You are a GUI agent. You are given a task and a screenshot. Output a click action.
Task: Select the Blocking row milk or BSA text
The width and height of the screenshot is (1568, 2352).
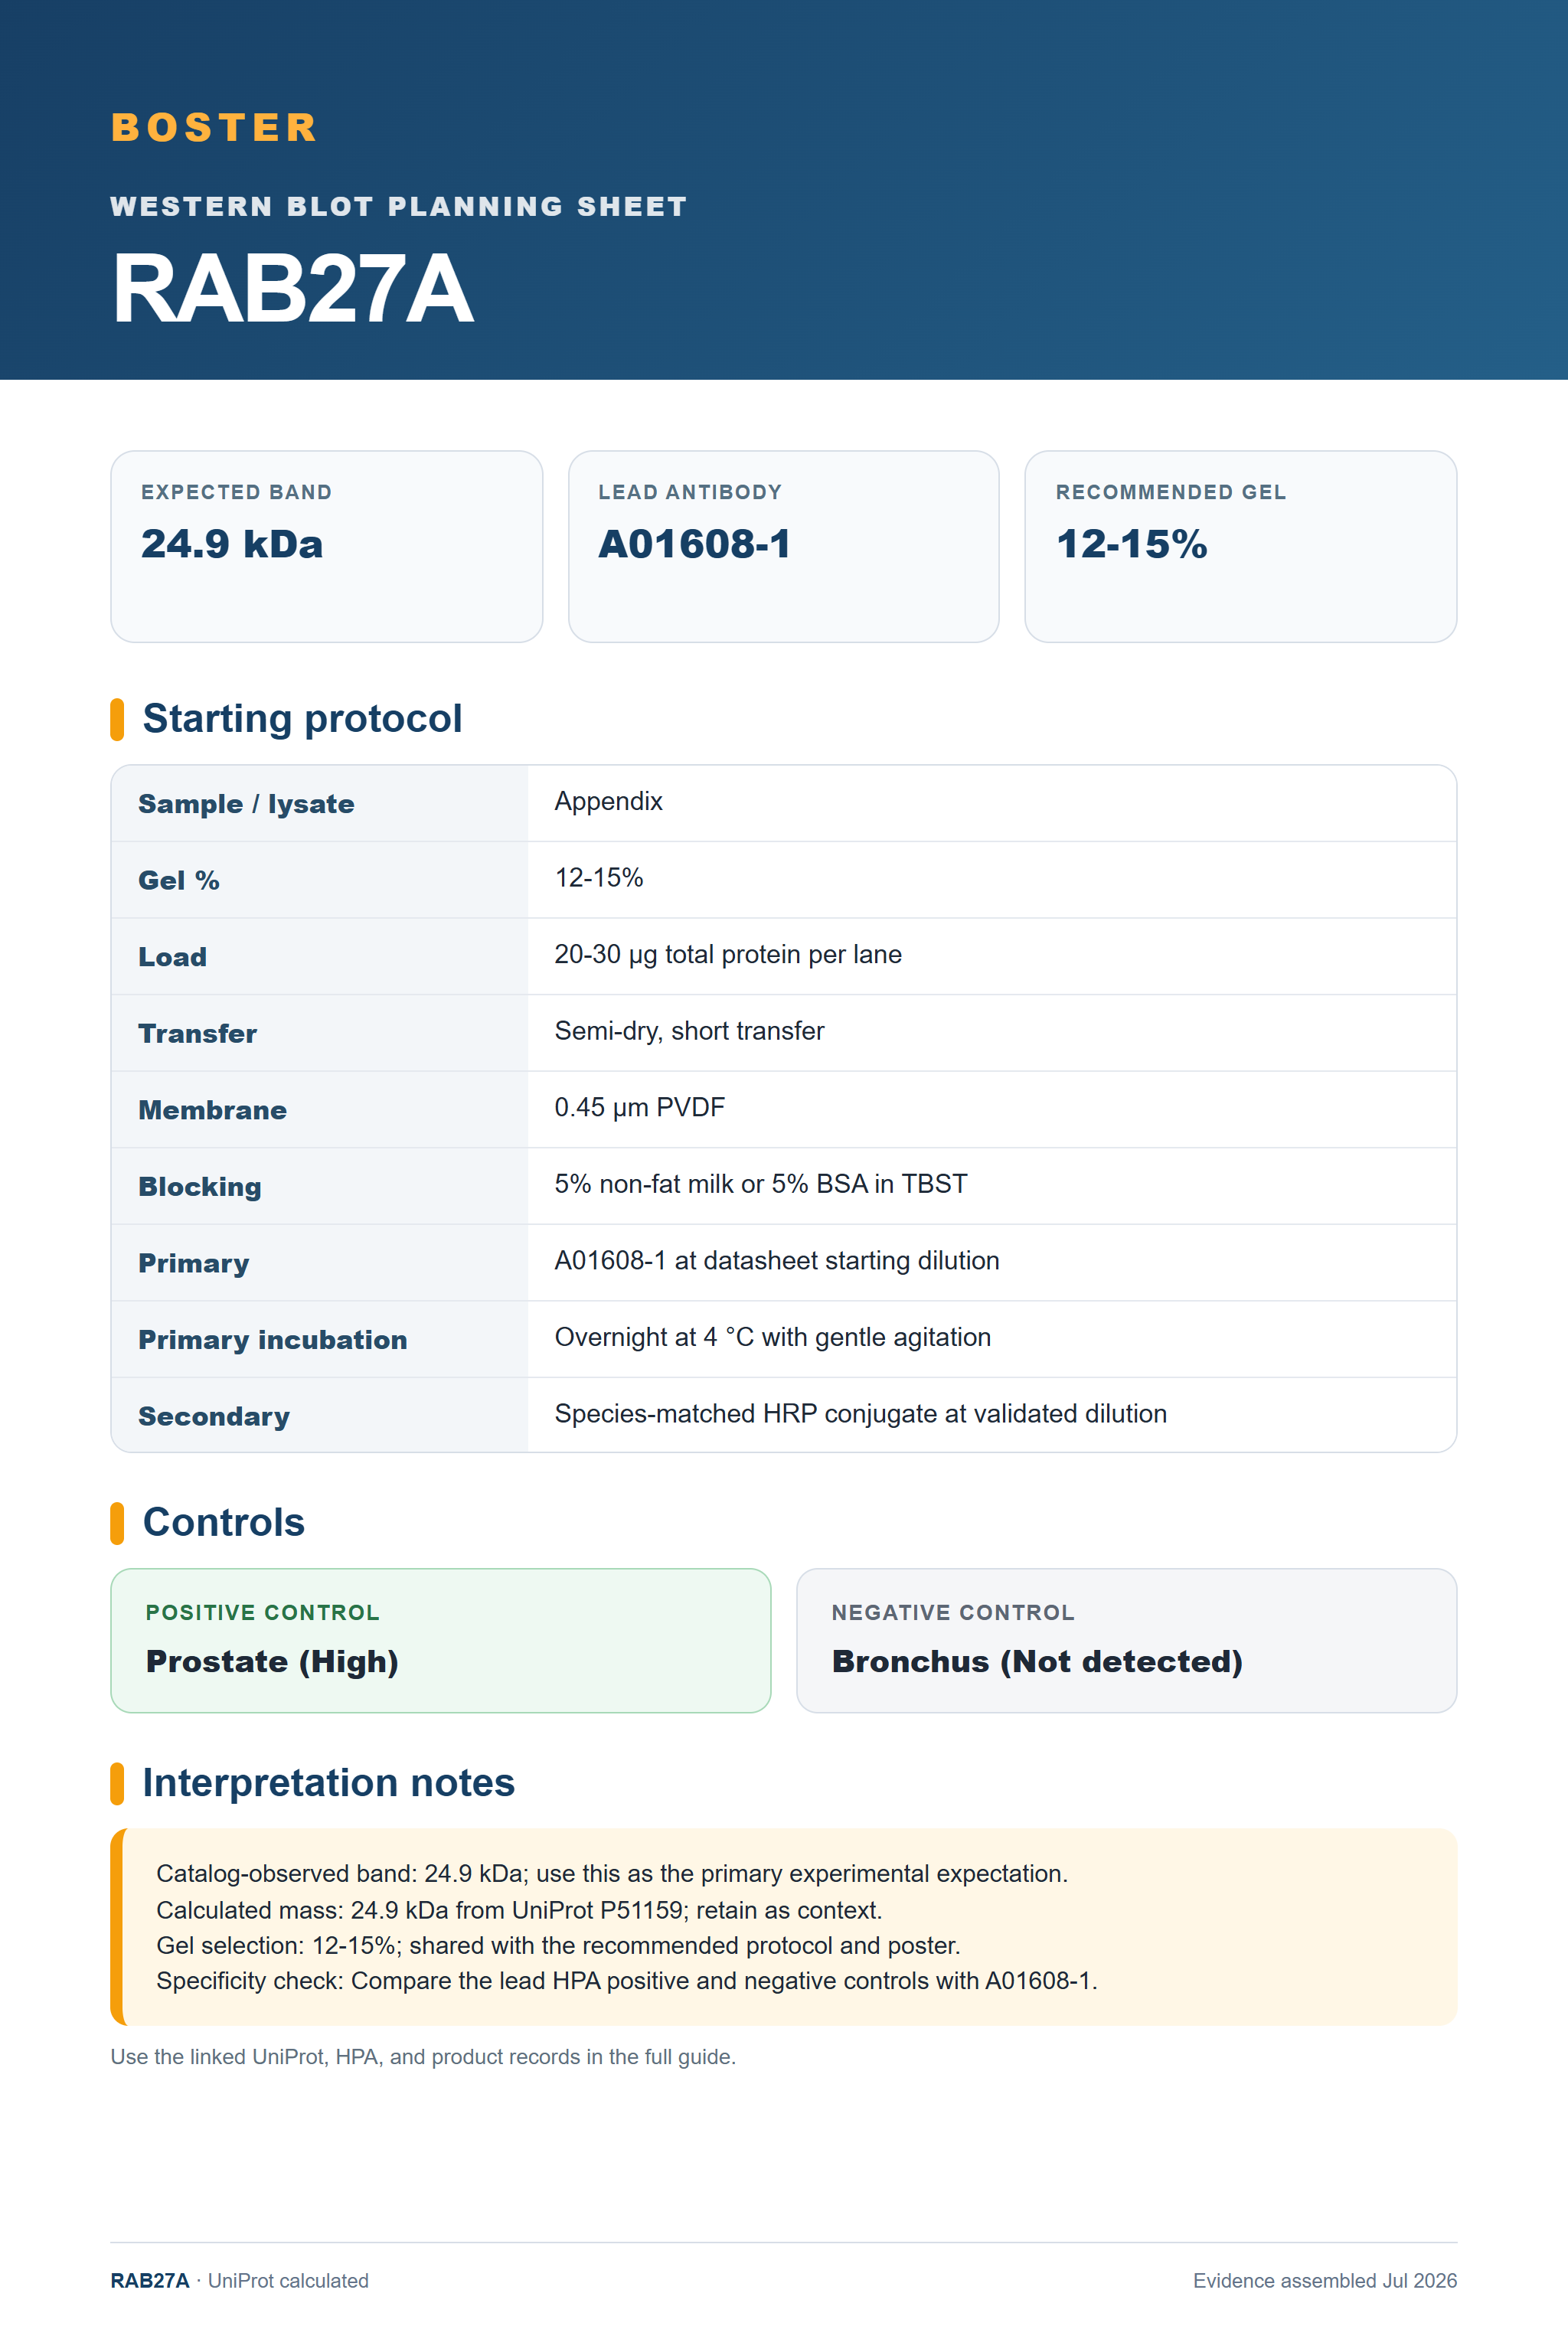761,1184
